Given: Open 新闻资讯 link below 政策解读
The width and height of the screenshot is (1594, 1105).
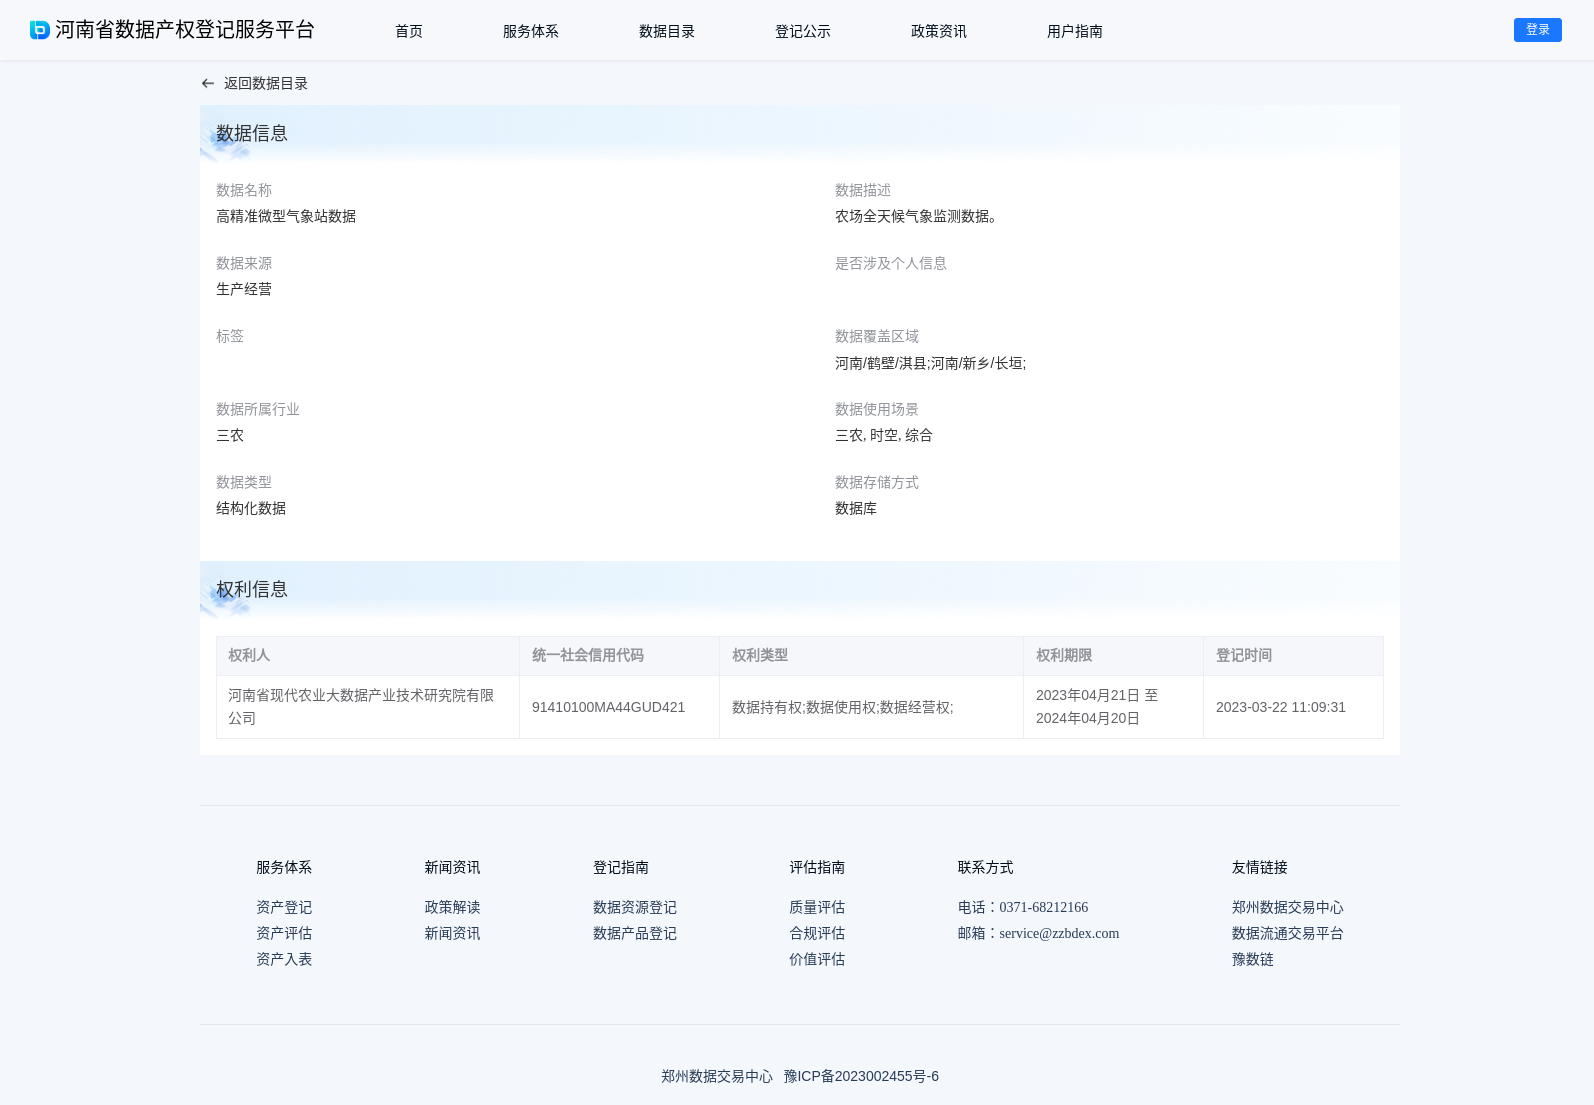Looking at the screenshot, I should coord(452,933).
